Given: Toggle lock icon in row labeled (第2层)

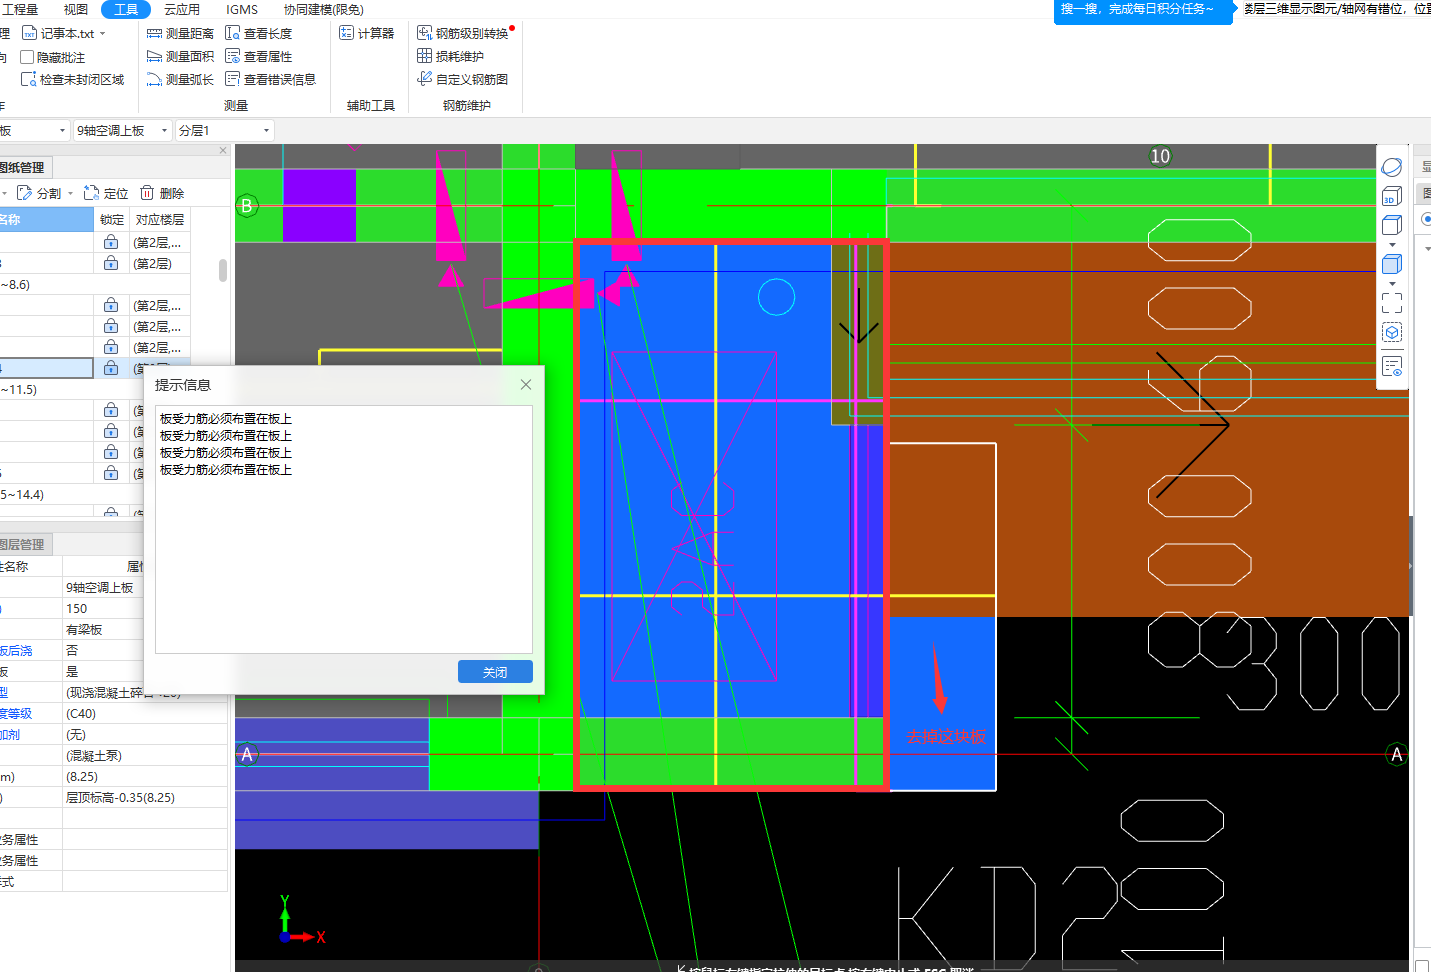Looking at the screenshot, I should 111,263.
